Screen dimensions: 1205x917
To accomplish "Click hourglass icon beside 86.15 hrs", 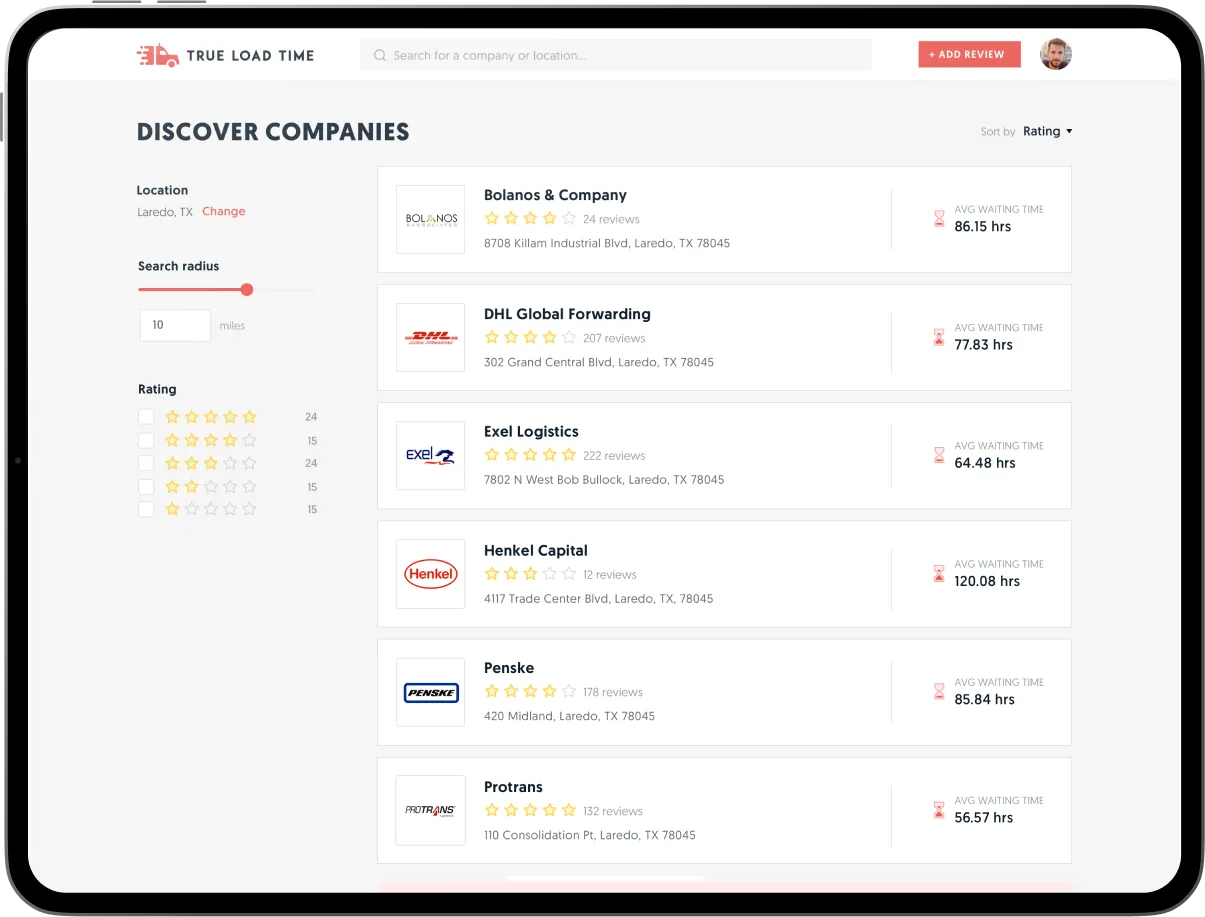I will [939, 218].
